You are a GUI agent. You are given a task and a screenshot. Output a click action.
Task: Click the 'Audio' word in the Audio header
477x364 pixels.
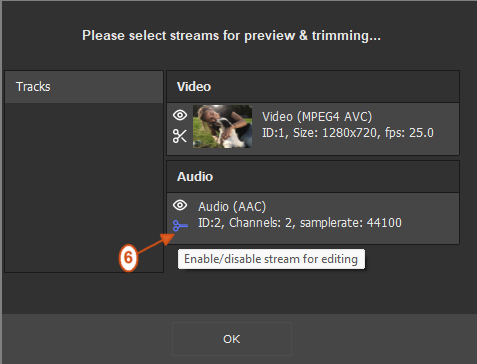pos(195,177)
